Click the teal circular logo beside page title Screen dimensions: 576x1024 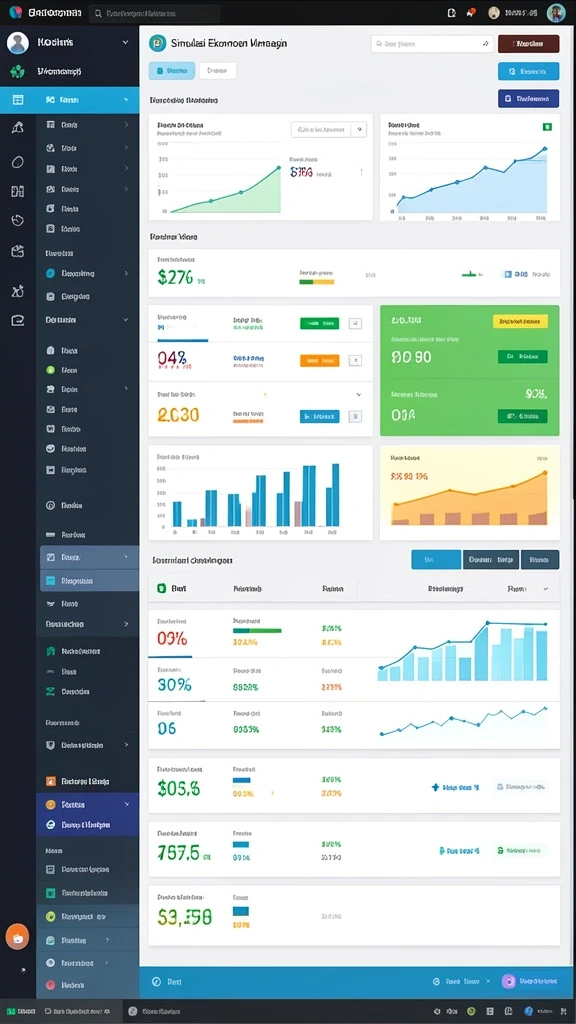(x=157, y=43)
